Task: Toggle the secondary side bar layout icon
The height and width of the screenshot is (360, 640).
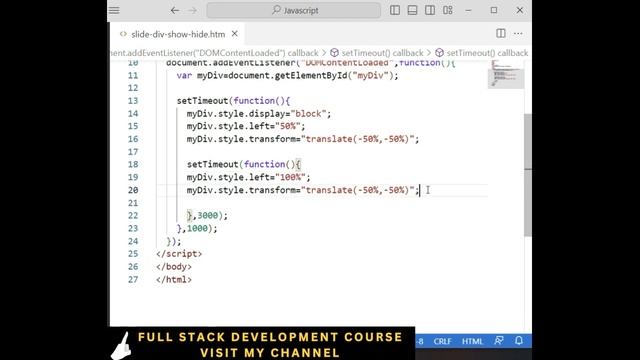Action: (430, 10)
